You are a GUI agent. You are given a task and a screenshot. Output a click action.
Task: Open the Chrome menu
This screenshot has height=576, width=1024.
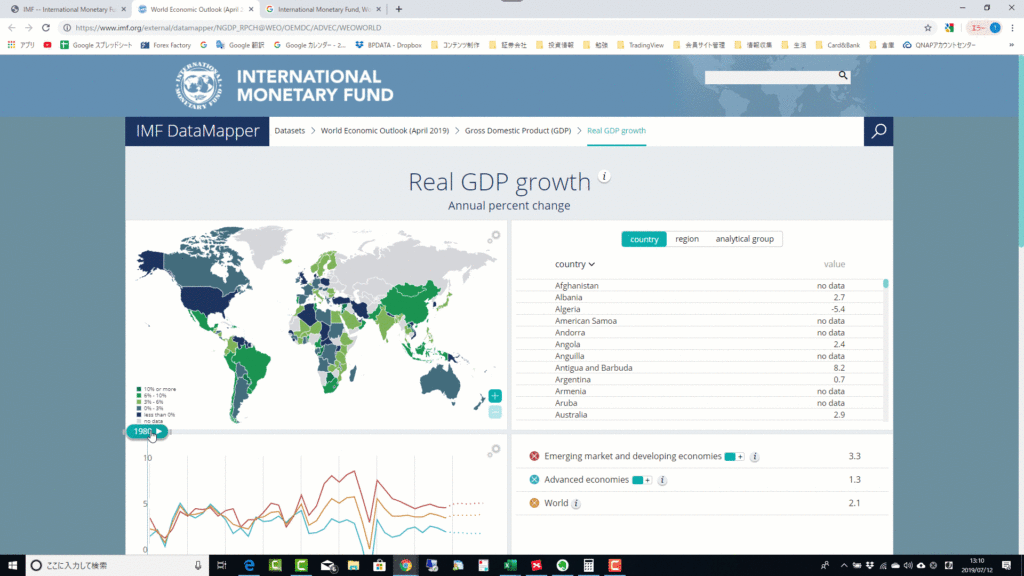pos(1012,27)
